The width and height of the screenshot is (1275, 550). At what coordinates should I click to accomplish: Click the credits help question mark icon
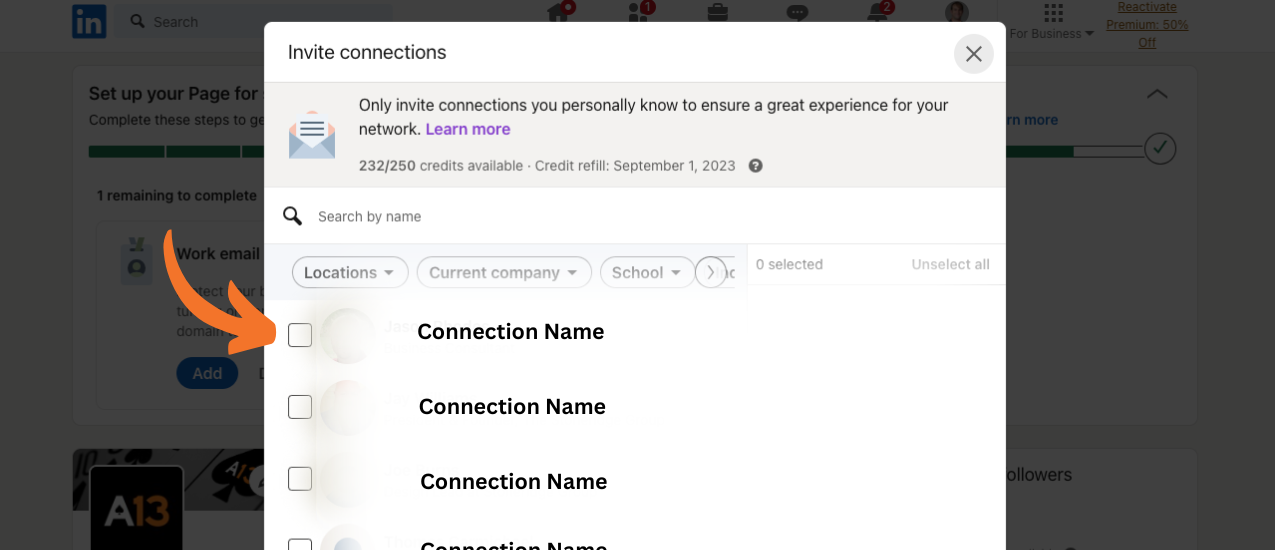756,166
